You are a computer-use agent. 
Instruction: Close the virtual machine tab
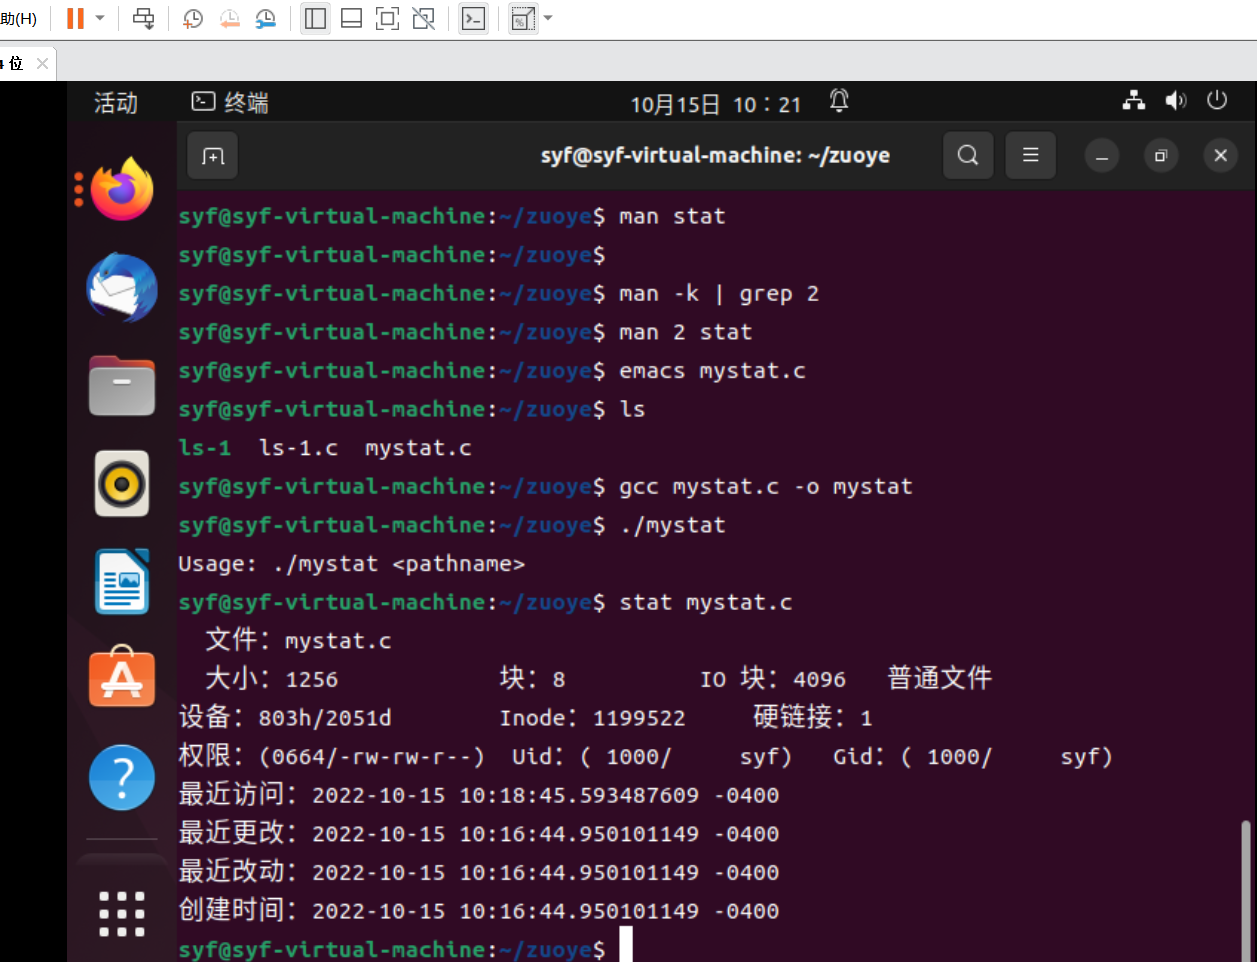[x=42, y=63]
